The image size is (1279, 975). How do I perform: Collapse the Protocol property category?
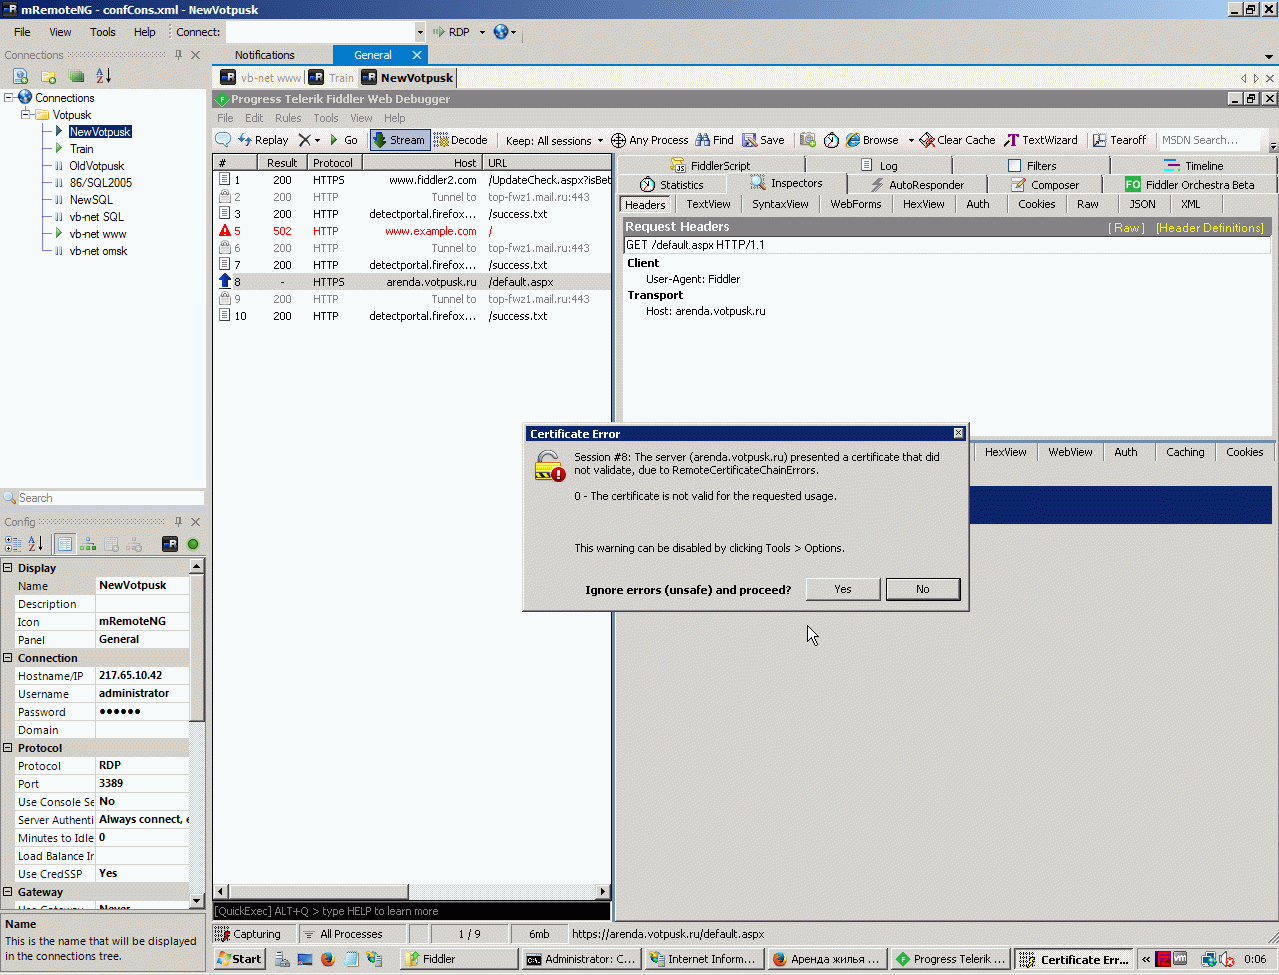(x=8, y=748)
